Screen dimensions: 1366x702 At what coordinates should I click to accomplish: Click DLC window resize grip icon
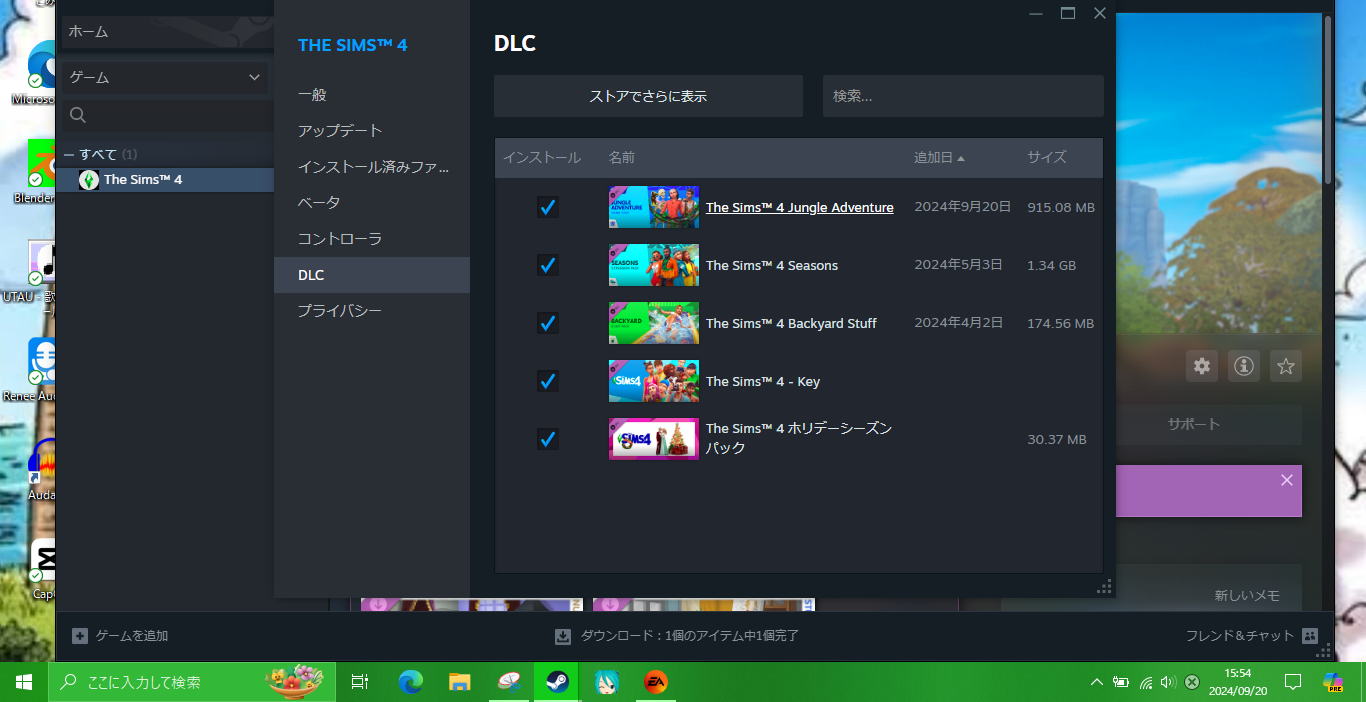point(1105,587)
